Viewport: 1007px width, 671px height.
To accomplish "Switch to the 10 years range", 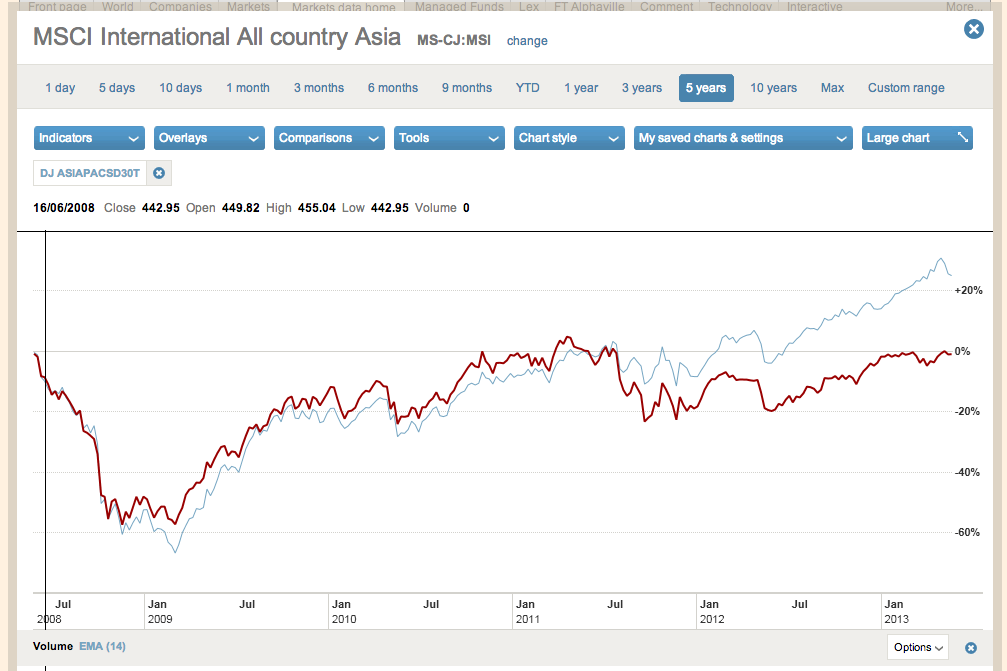I will [774, 88].
